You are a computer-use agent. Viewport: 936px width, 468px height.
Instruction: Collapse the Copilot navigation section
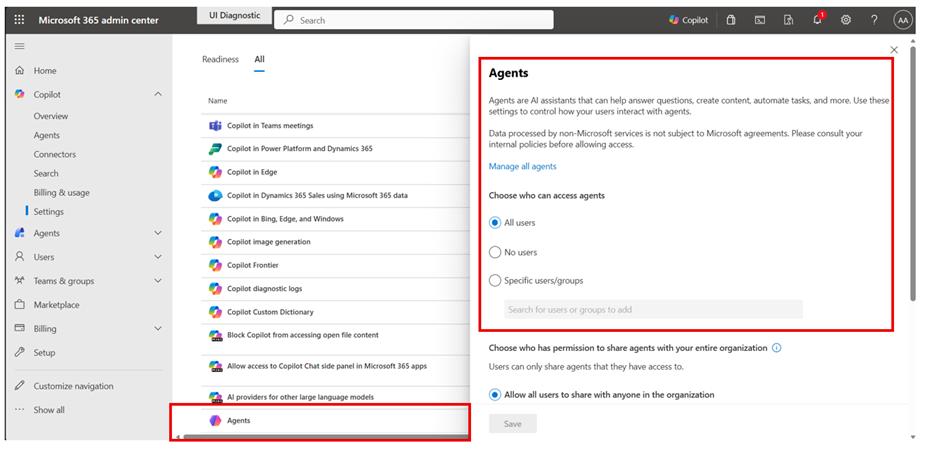click(158, 94)
